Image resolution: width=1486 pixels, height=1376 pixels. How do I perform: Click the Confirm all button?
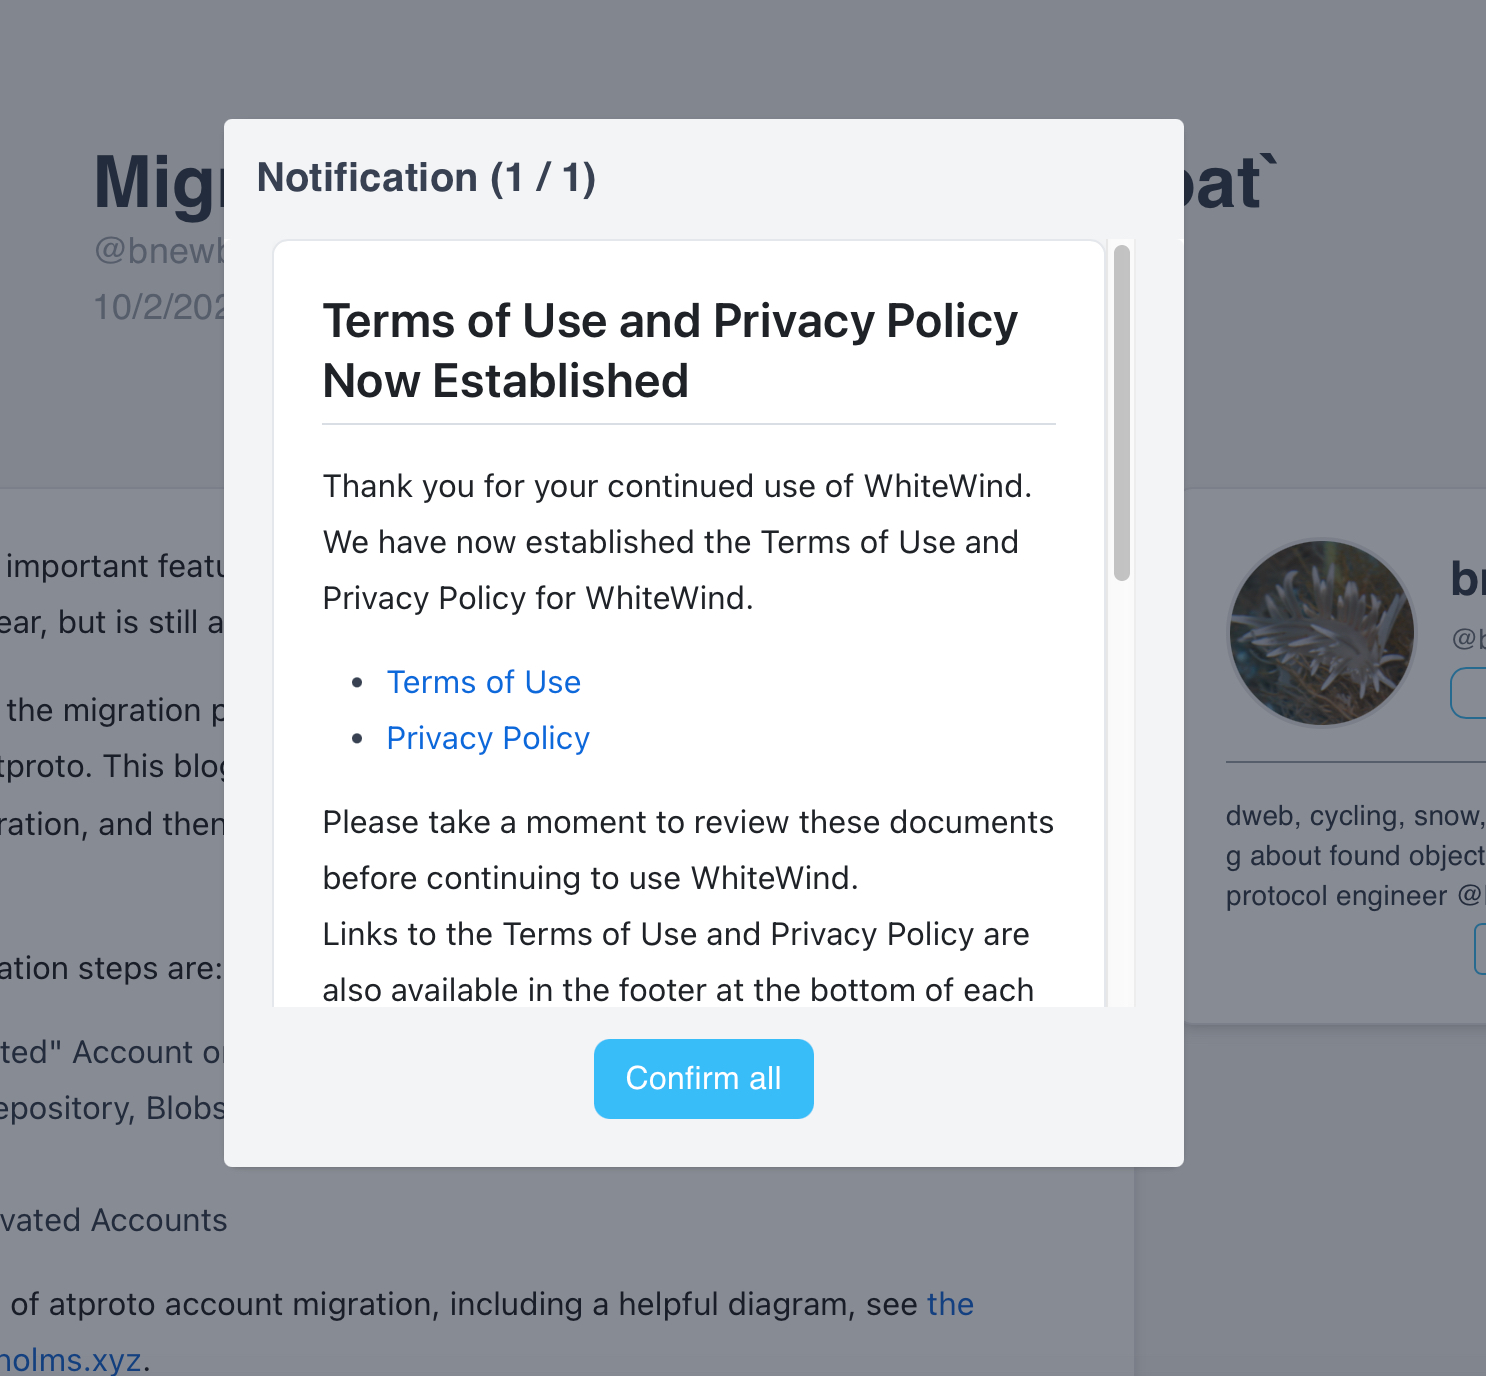(x=703, y=1078)
